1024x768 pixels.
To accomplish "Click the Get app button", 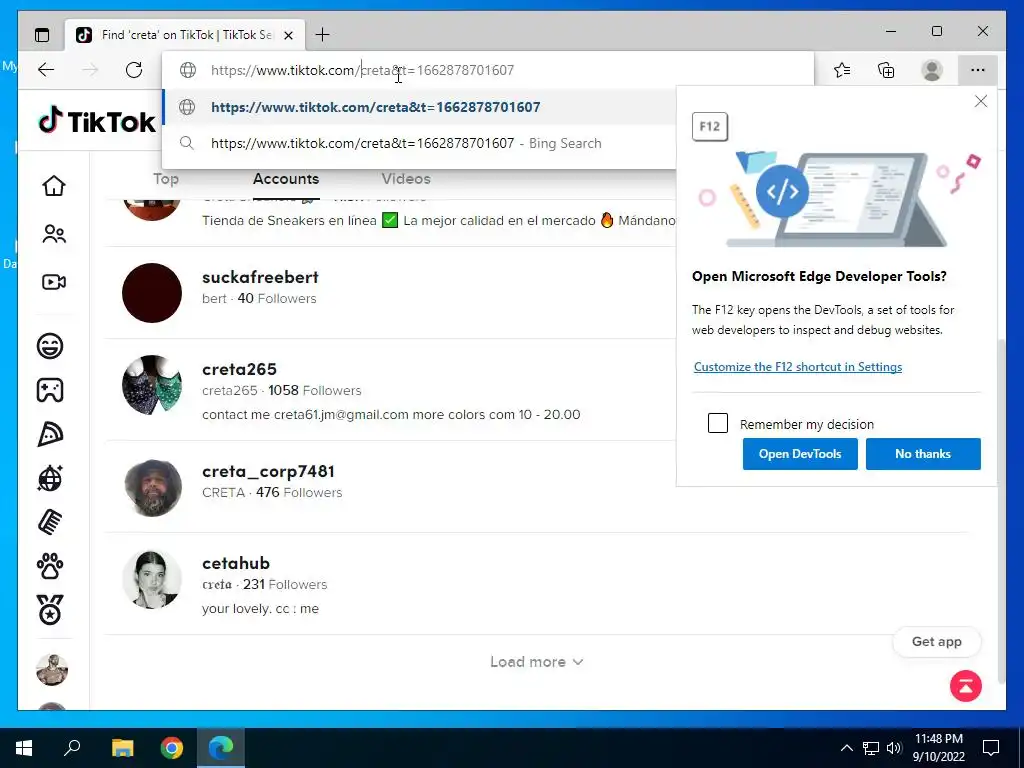I will [x=936, y=642].
